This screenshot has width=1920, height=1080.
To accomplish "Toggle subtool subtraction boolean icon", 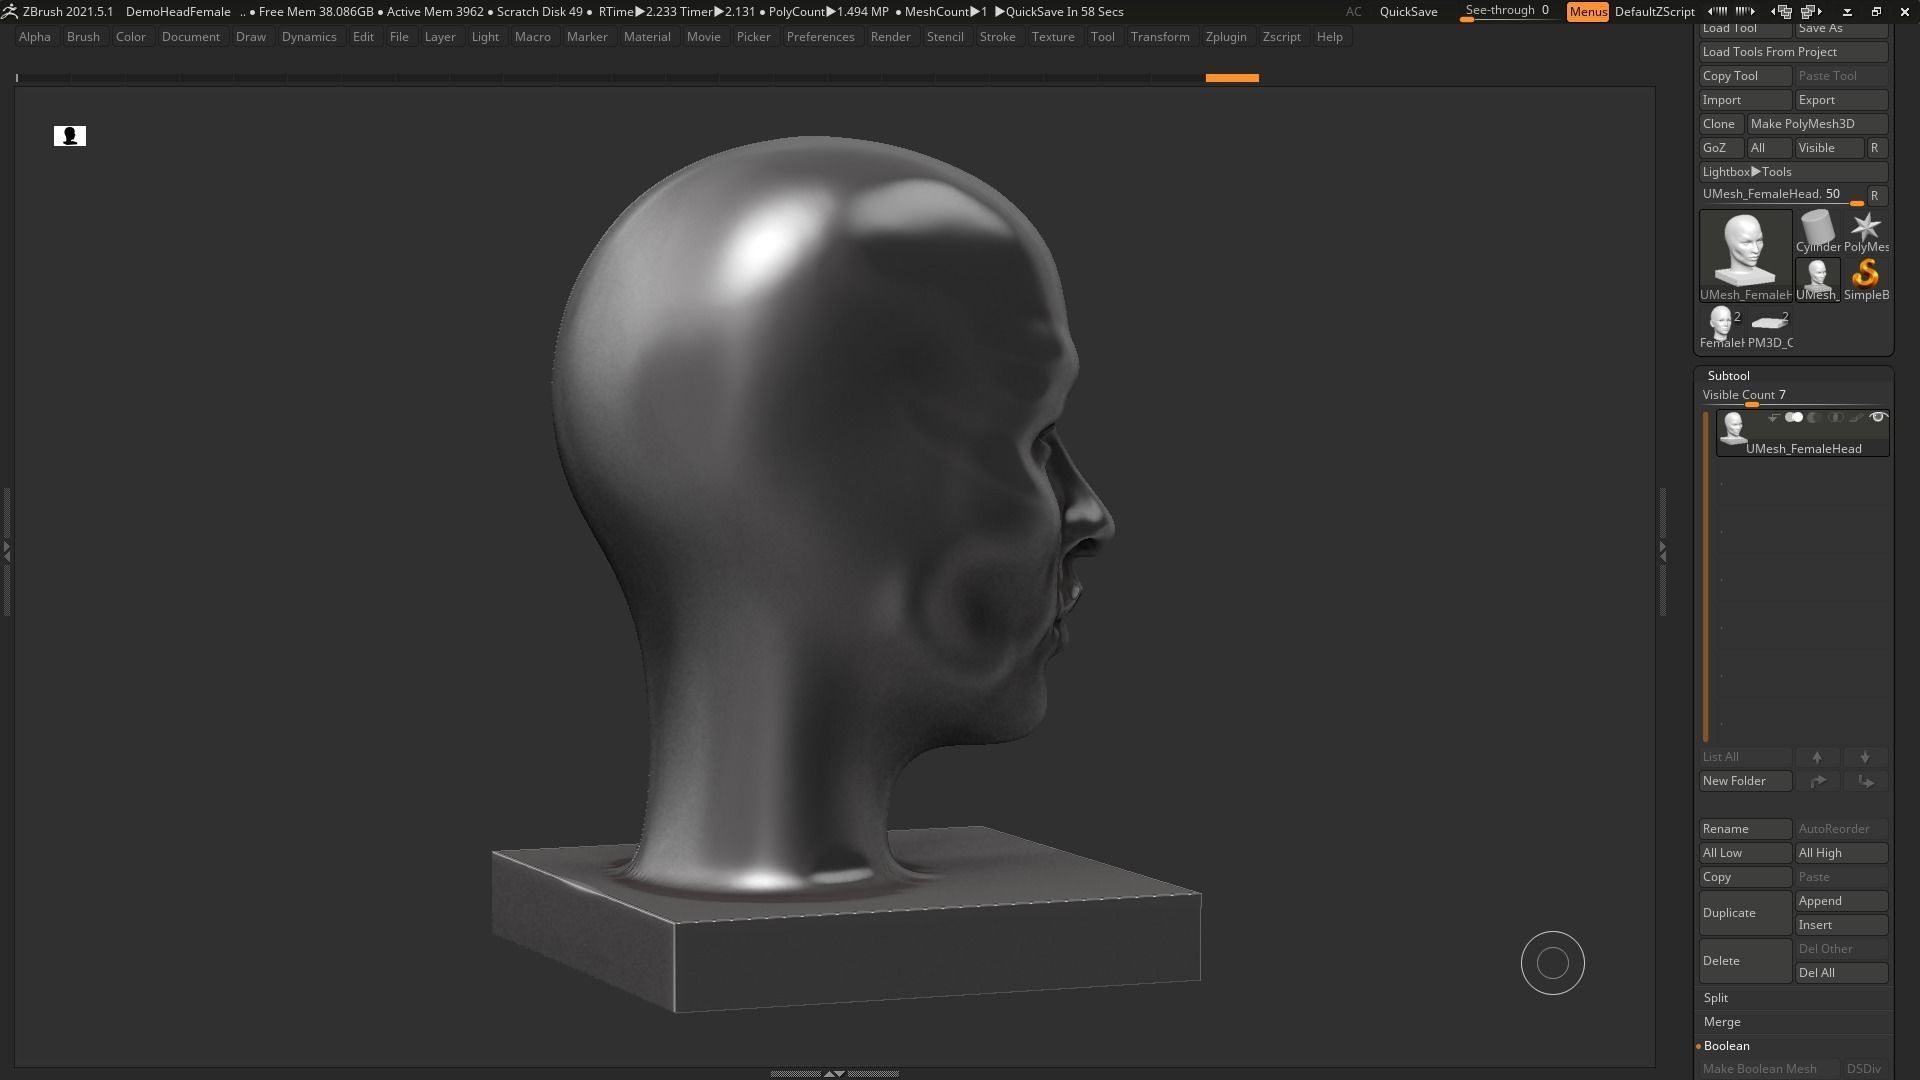I will pos(1815,417).
